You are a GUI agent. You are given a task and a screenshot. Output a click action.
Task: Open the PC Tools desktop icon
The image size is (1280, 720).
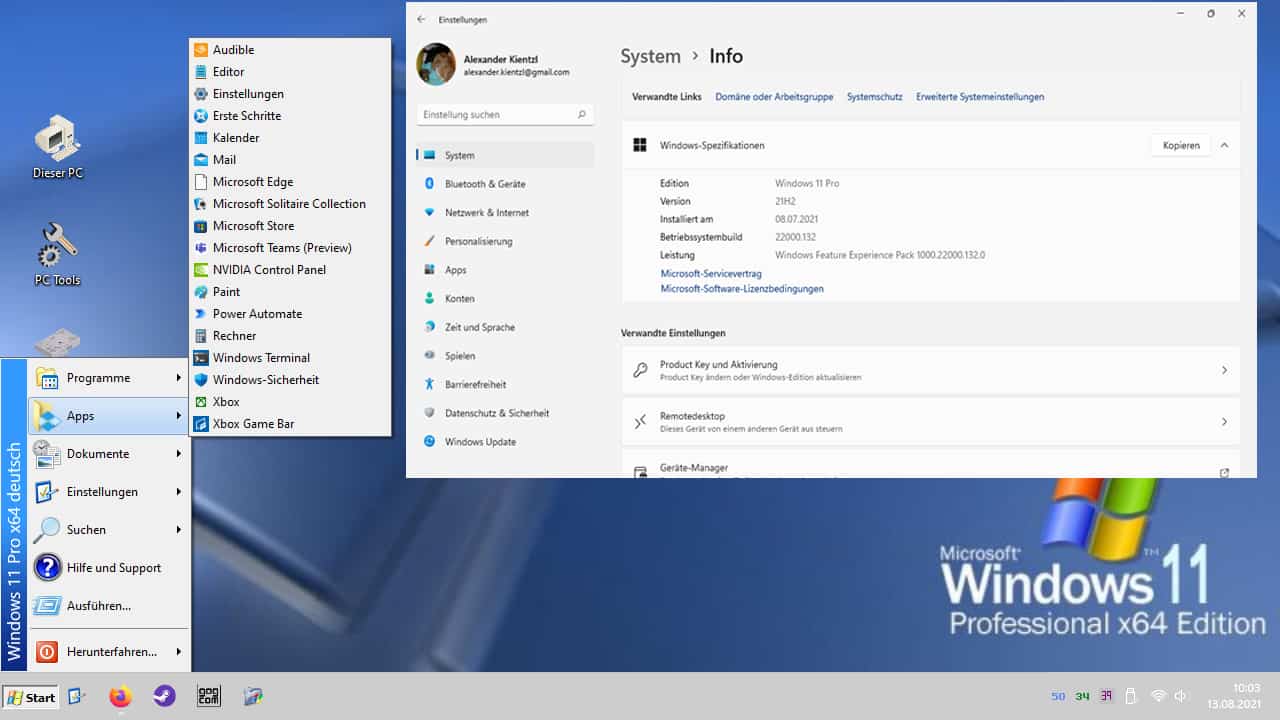(57, 255)
